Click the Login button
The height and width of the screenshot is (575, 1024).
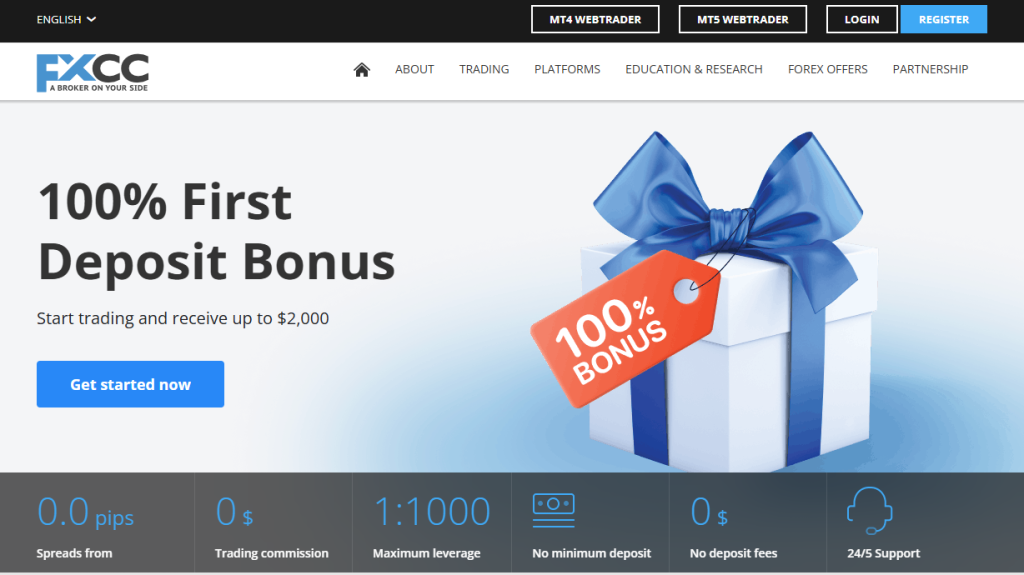[x=861, y=20]
